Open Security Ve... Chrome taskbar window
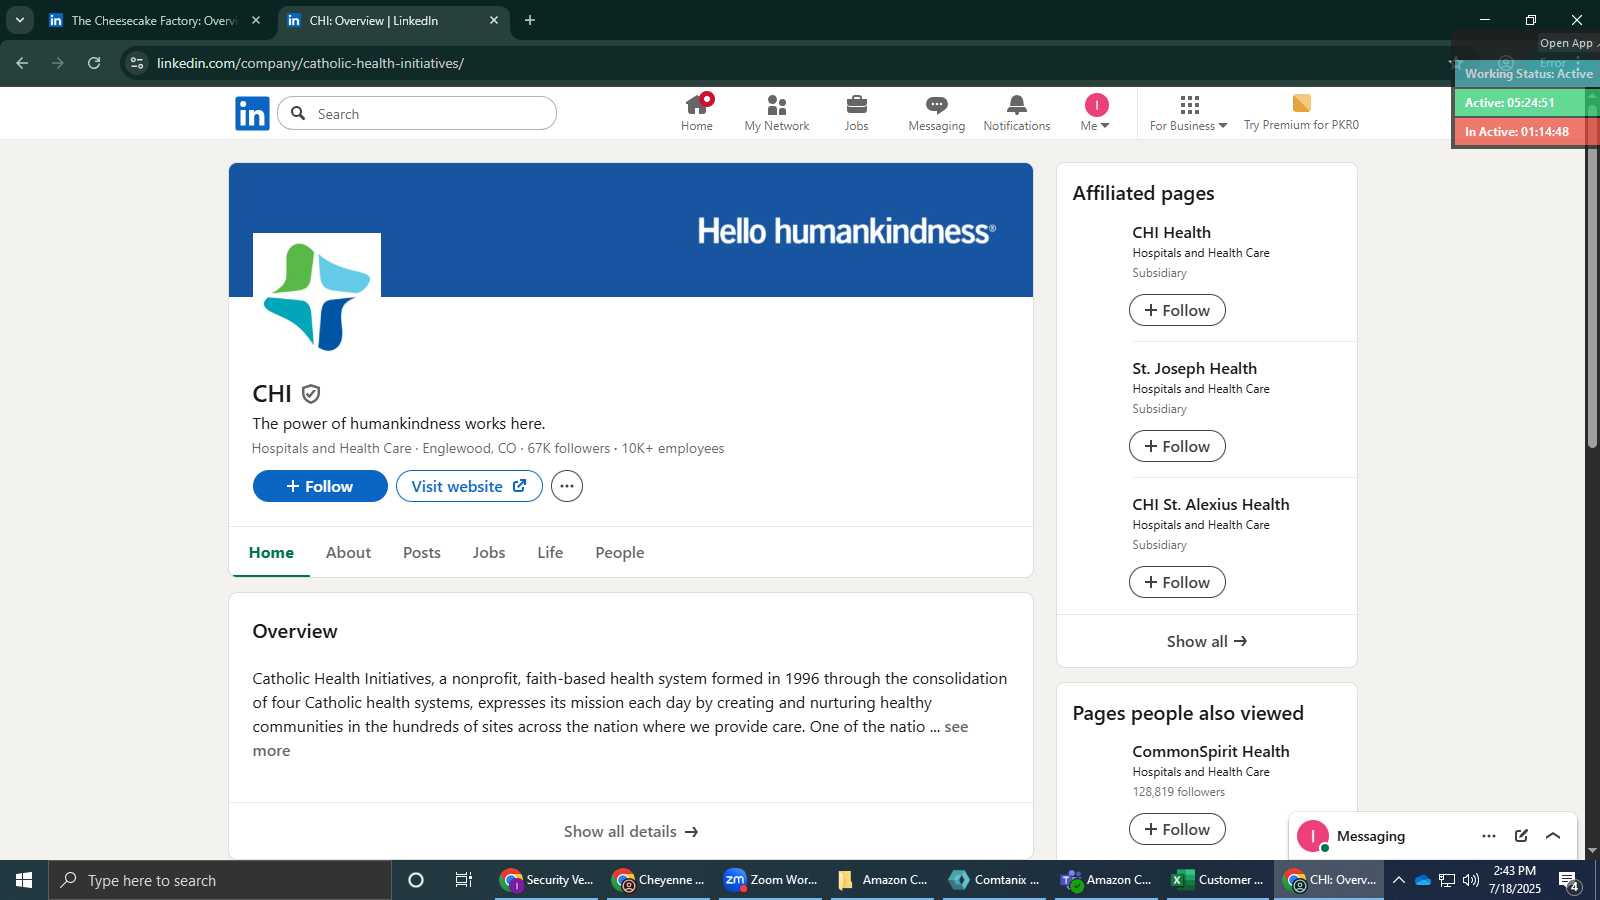The image size is (1600, 900). (x=547, y=880)
